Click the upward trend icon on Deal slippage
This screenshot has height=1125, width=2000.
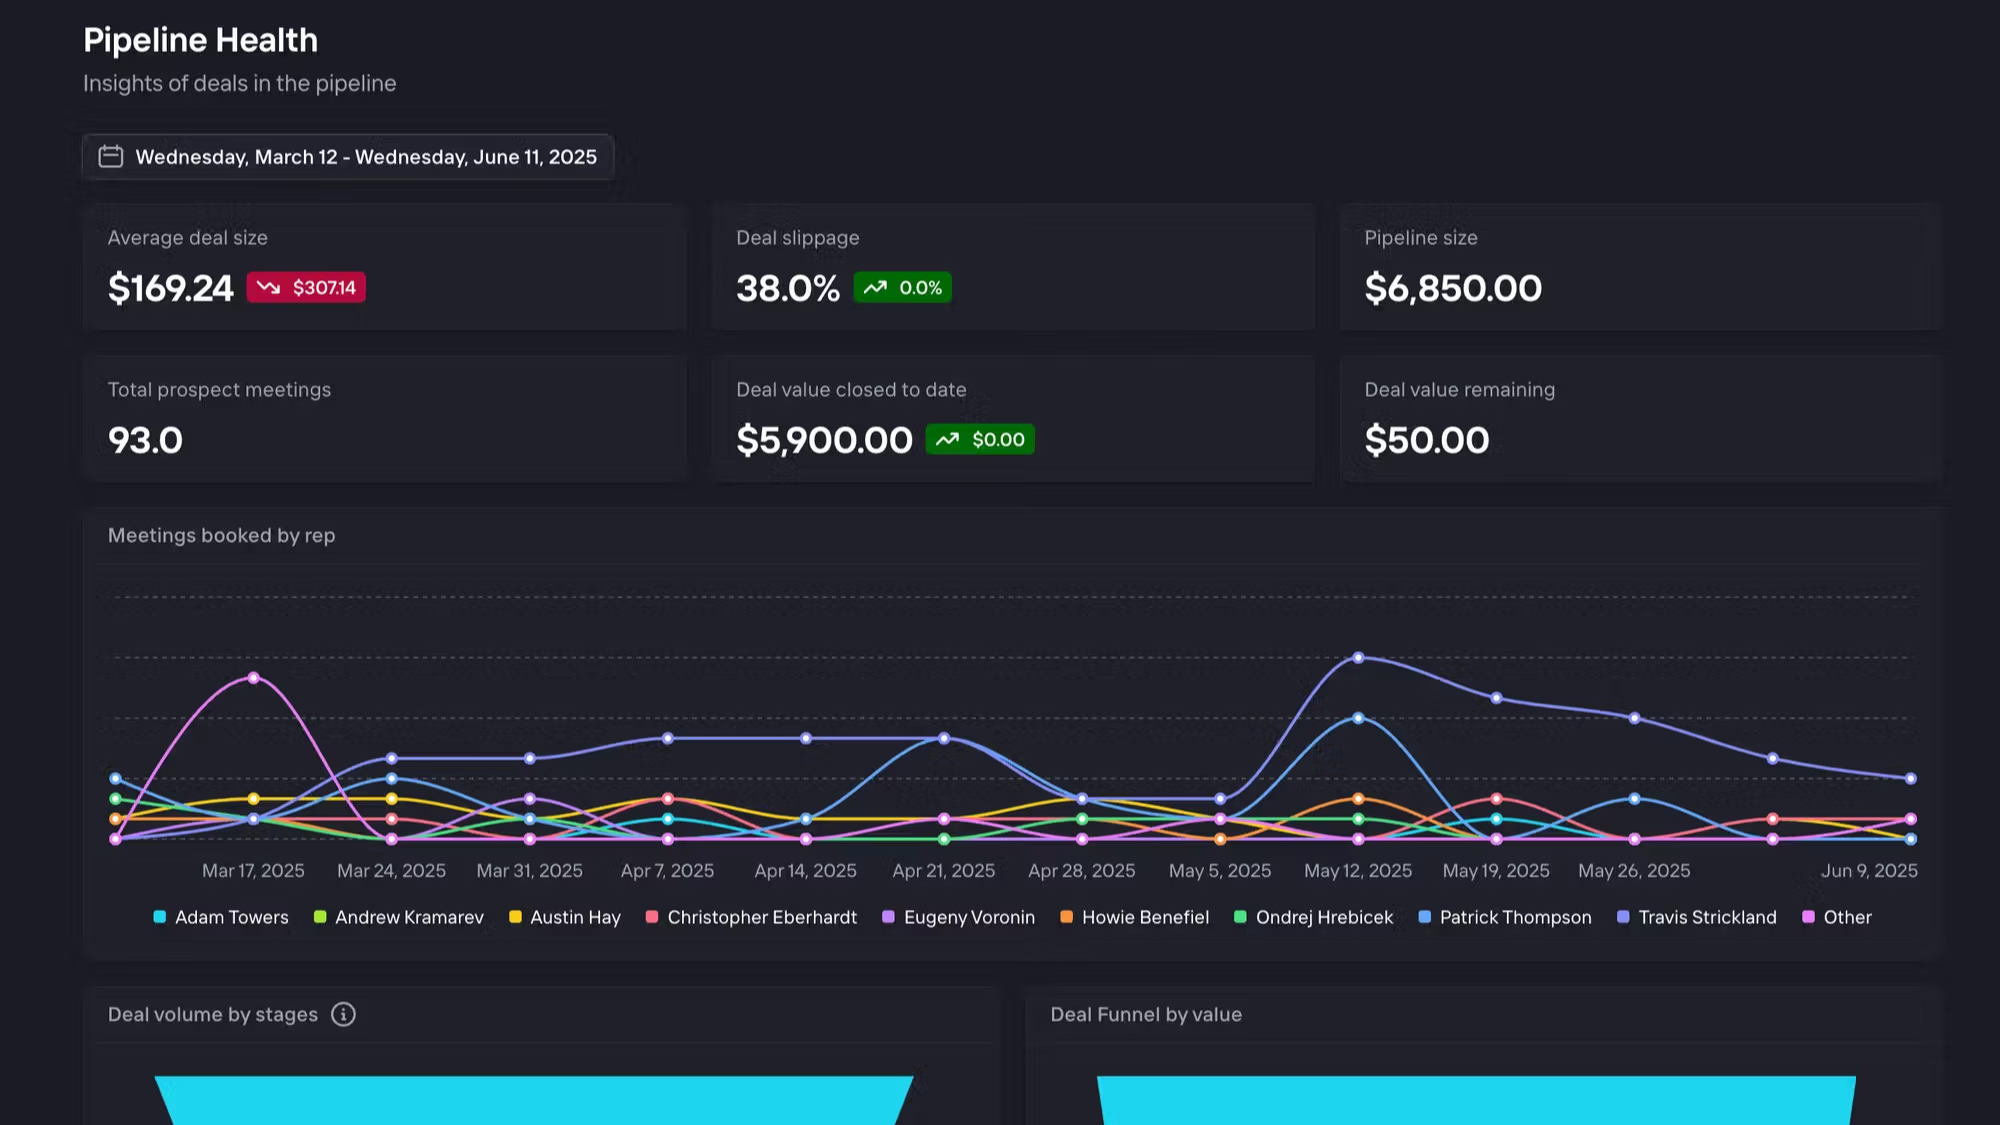(x=875, y=288)
